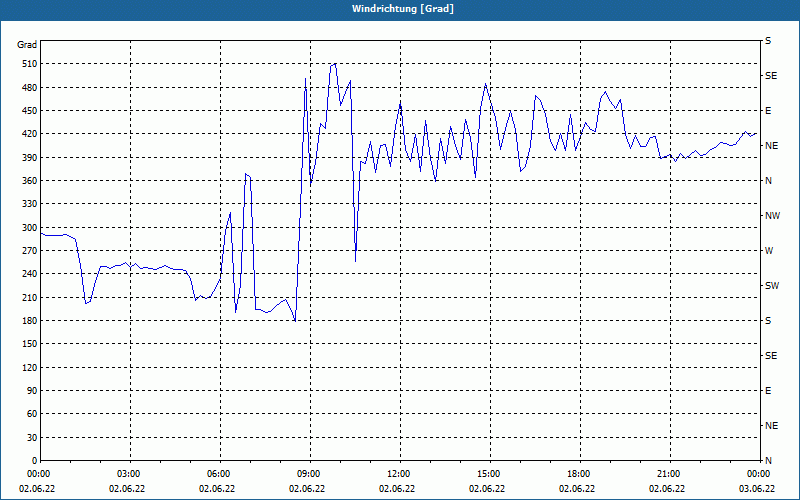Screen dimensions: 800x500
Task: Click the "18:00" time label
Action: pyautogui.click(x=577, y=474)
